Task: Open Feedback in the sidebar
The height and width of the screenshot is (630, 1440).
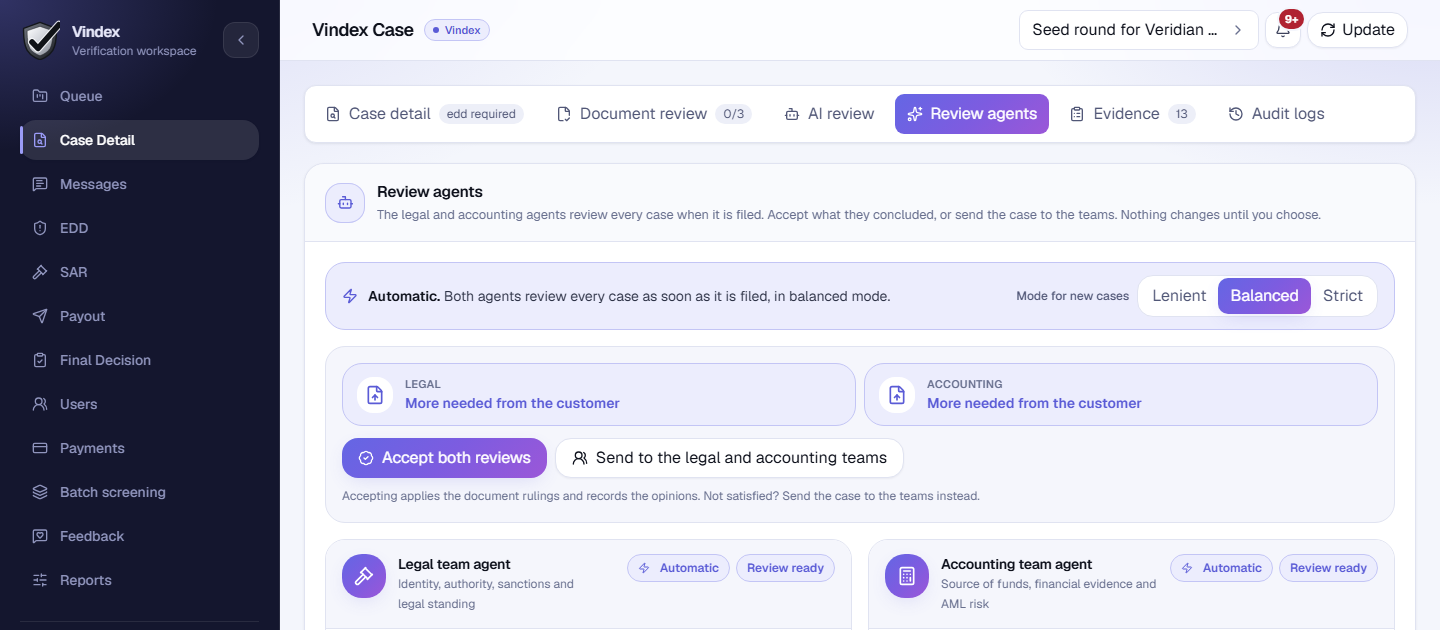Action: coord(139,536)
